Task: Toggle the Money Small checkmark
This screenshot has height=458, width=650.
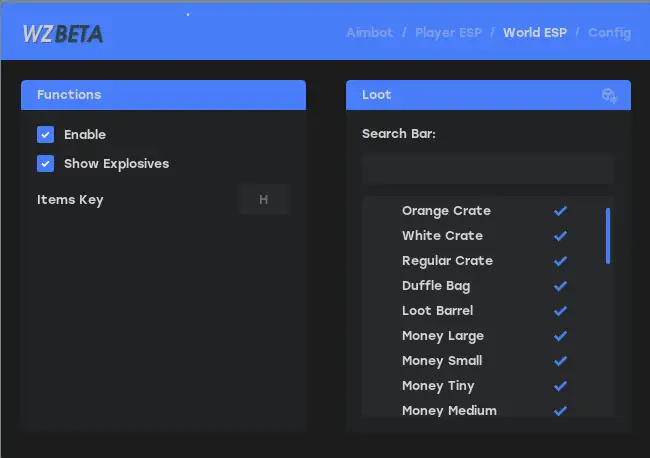Action: (x=560, y=361)
